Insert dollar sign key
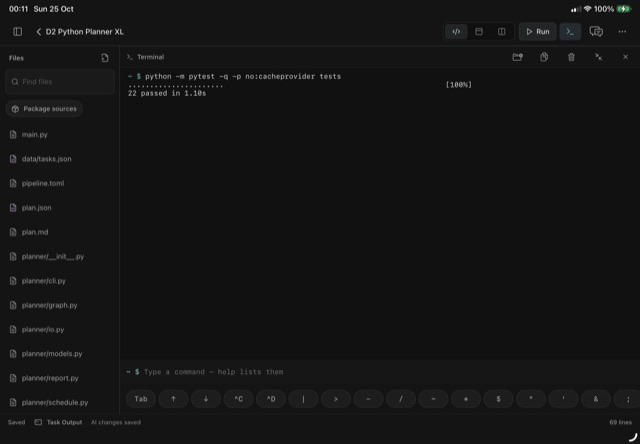 (x=498, y=399)
